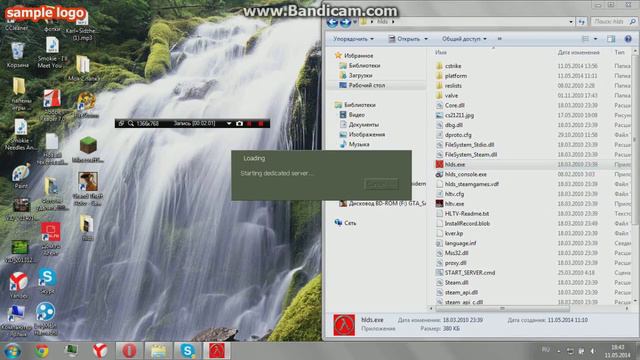This screenshot has height=360, width=640.
Task: Open the cstrike folder
Action: pyautogui.click(x=453, y=66)
